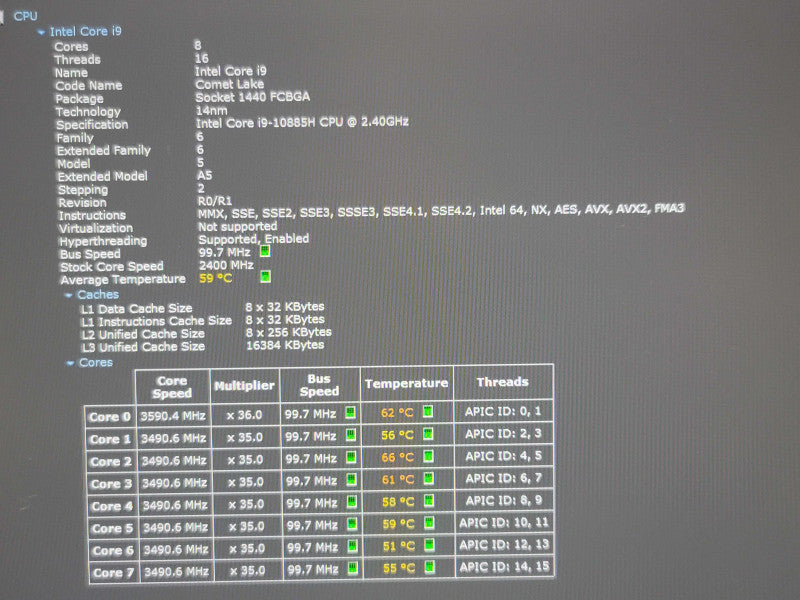Click the 51 °C temperature value

399,546
